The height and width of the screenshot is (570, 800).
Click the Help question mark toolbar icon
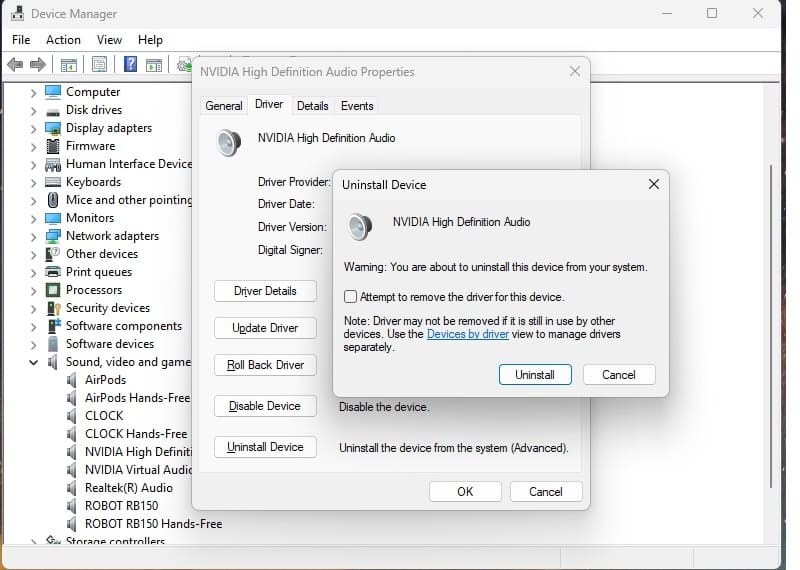pyautogui.click(x=131, y=64)
